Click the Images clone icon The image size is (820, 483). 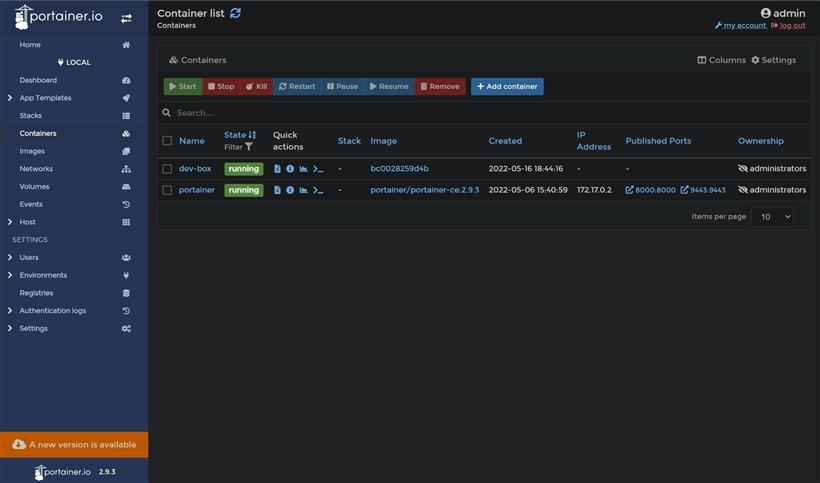126,152
